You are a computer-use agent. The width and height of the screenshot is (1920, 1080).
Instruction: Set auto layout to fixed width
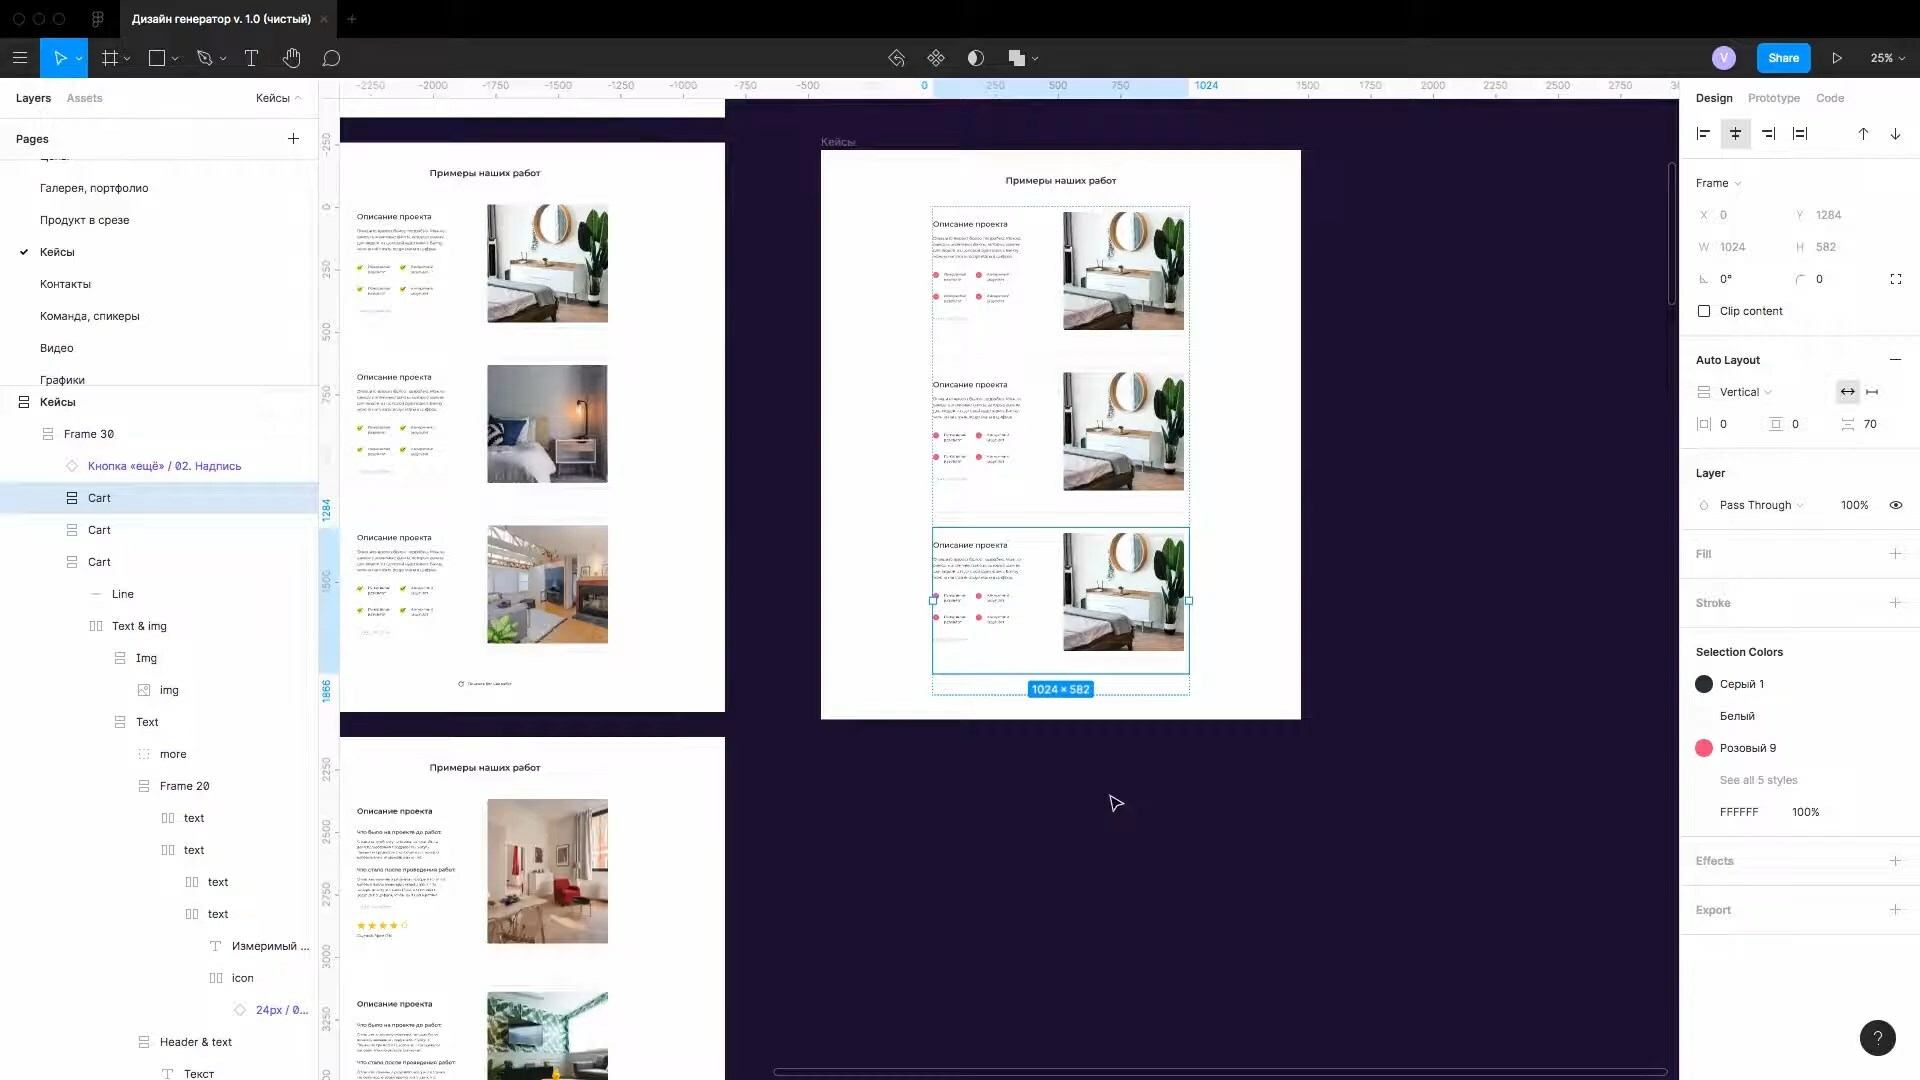[1872, 392]
